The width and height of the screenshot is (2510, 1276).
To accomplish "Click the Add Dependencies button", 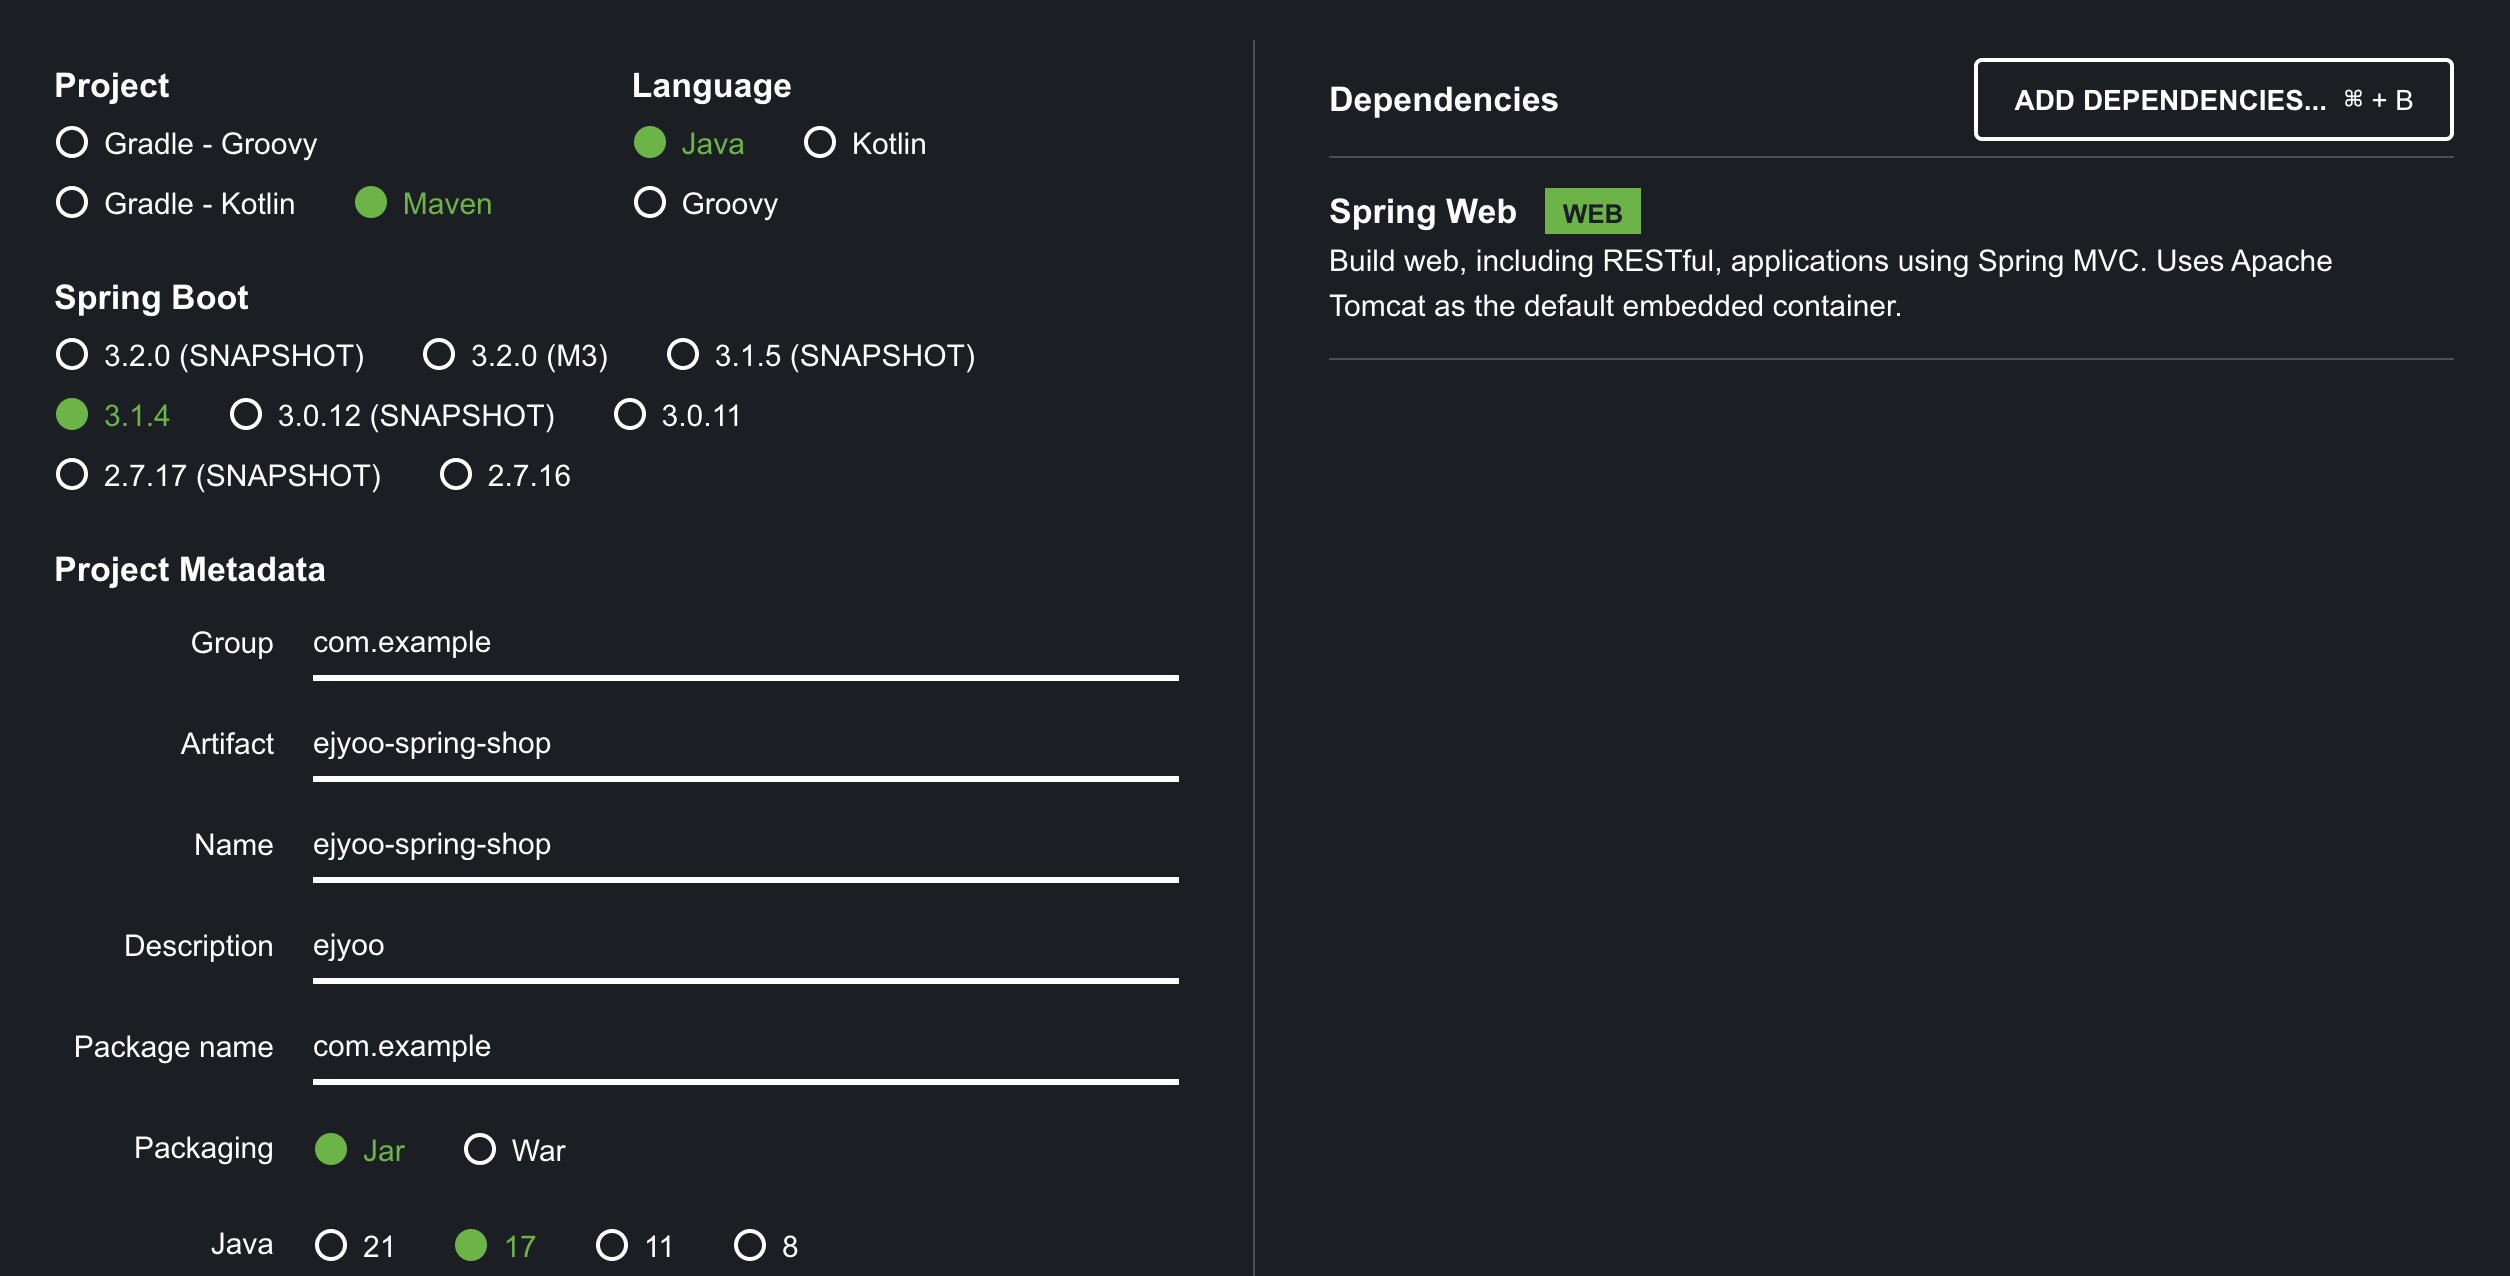I will point(2212,100).
